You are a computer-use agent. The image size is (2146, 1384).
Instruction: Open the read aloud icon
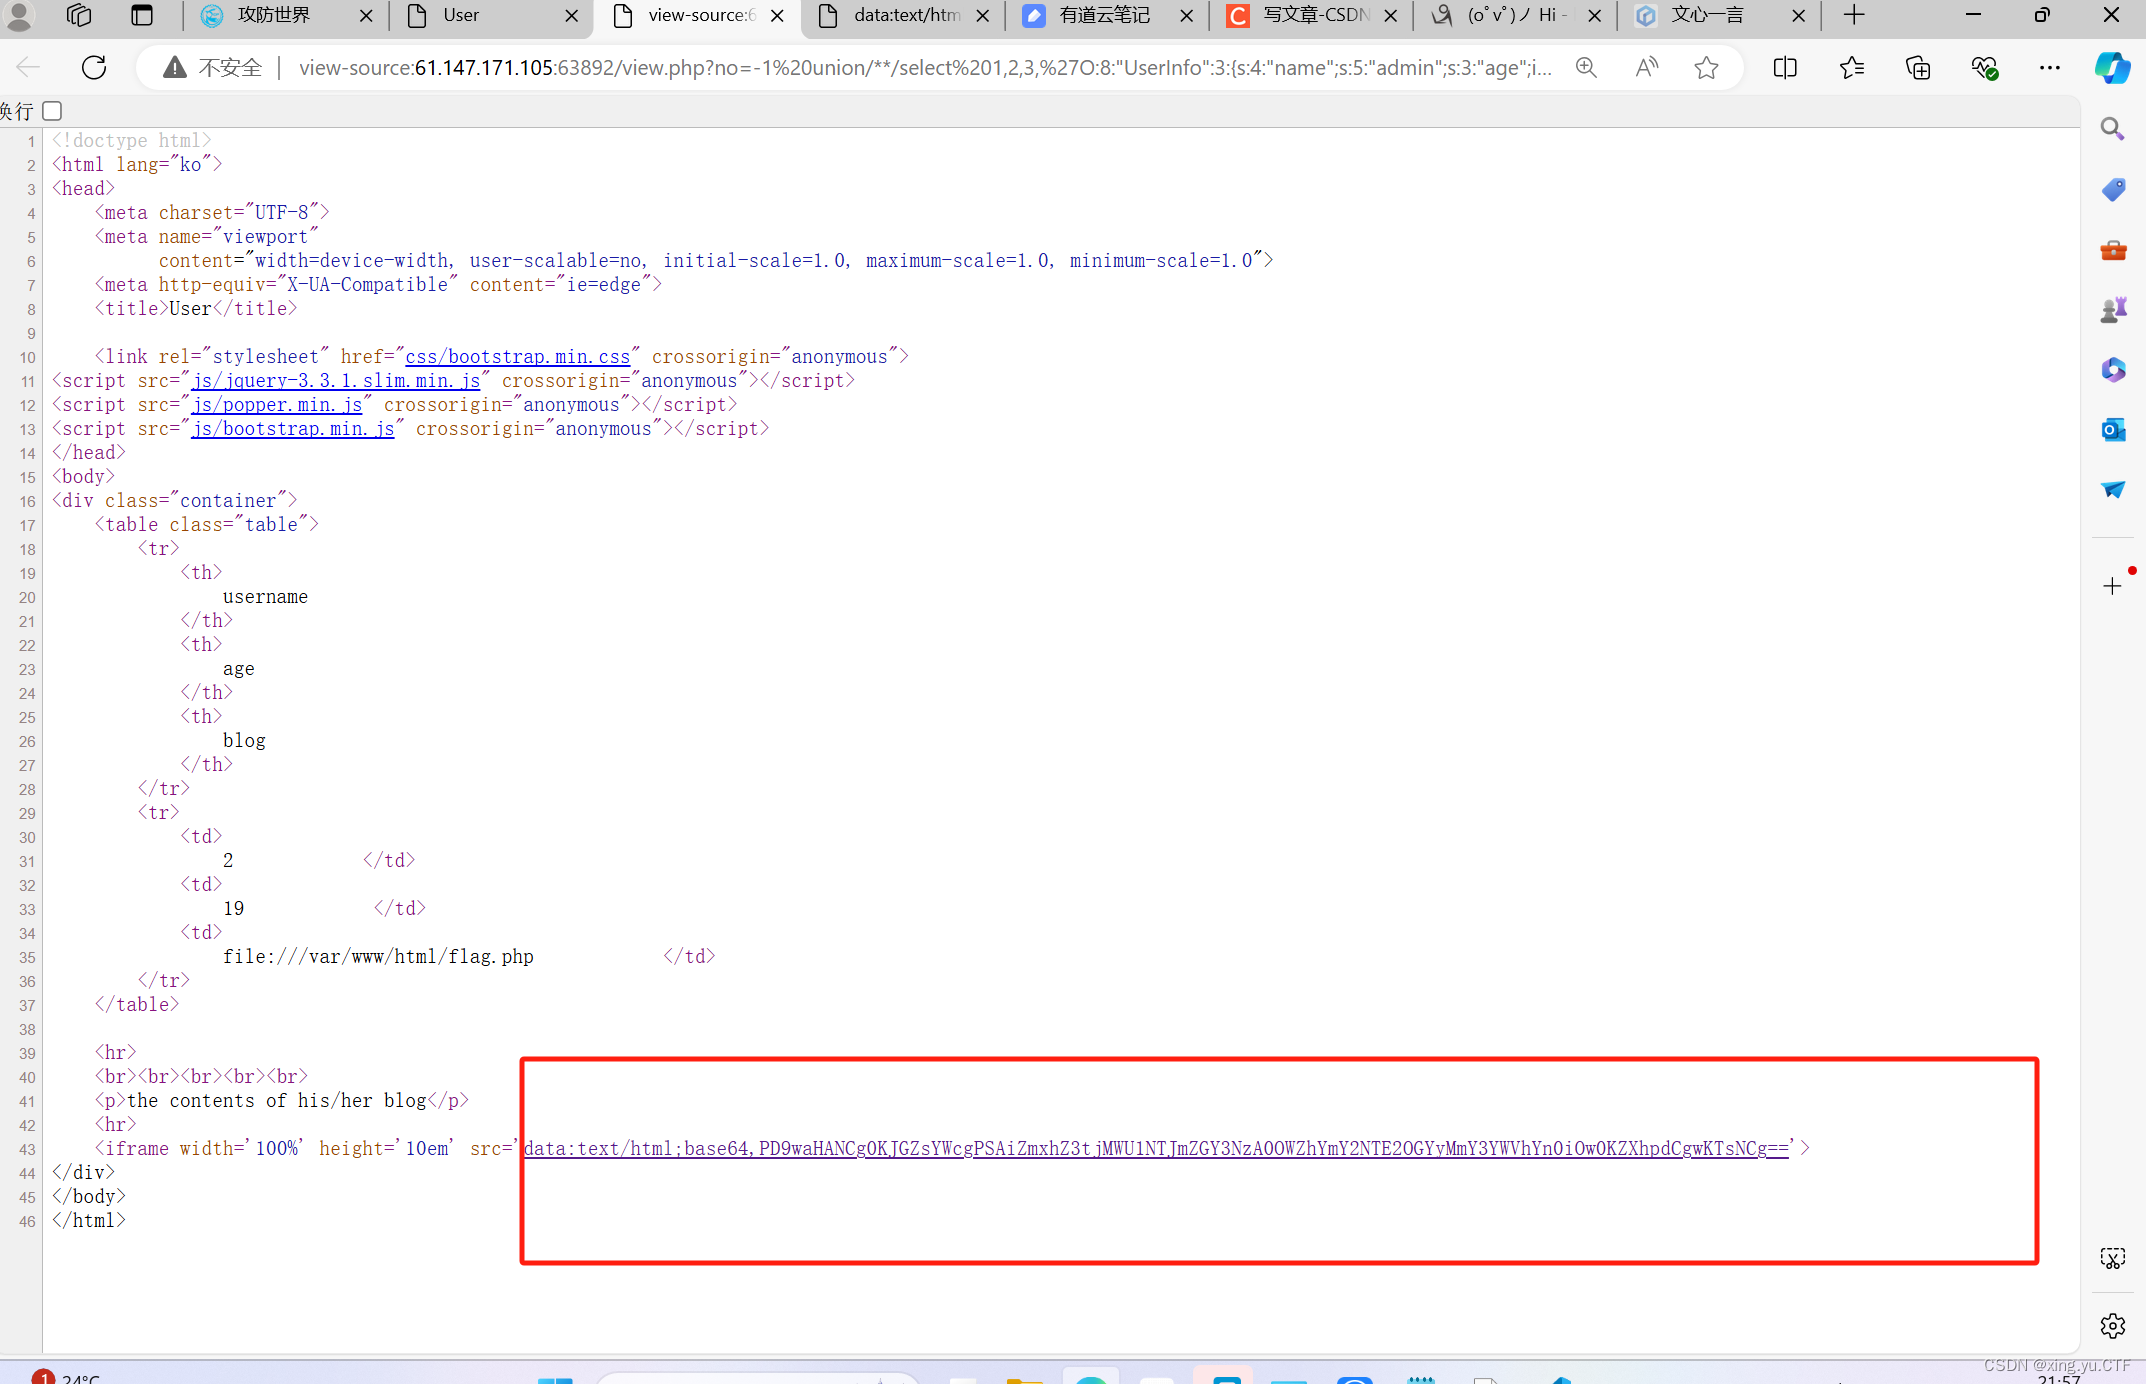click(x=1646, y=67)
